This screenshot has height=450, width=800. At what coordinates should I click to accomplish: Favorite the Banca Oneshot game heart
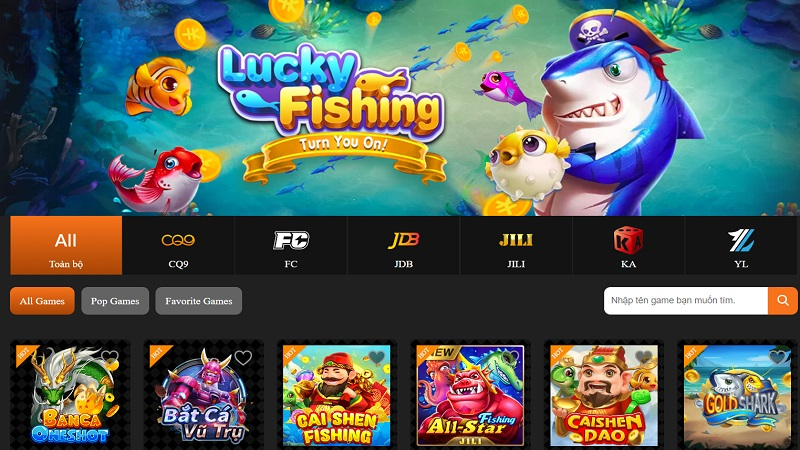109,357
